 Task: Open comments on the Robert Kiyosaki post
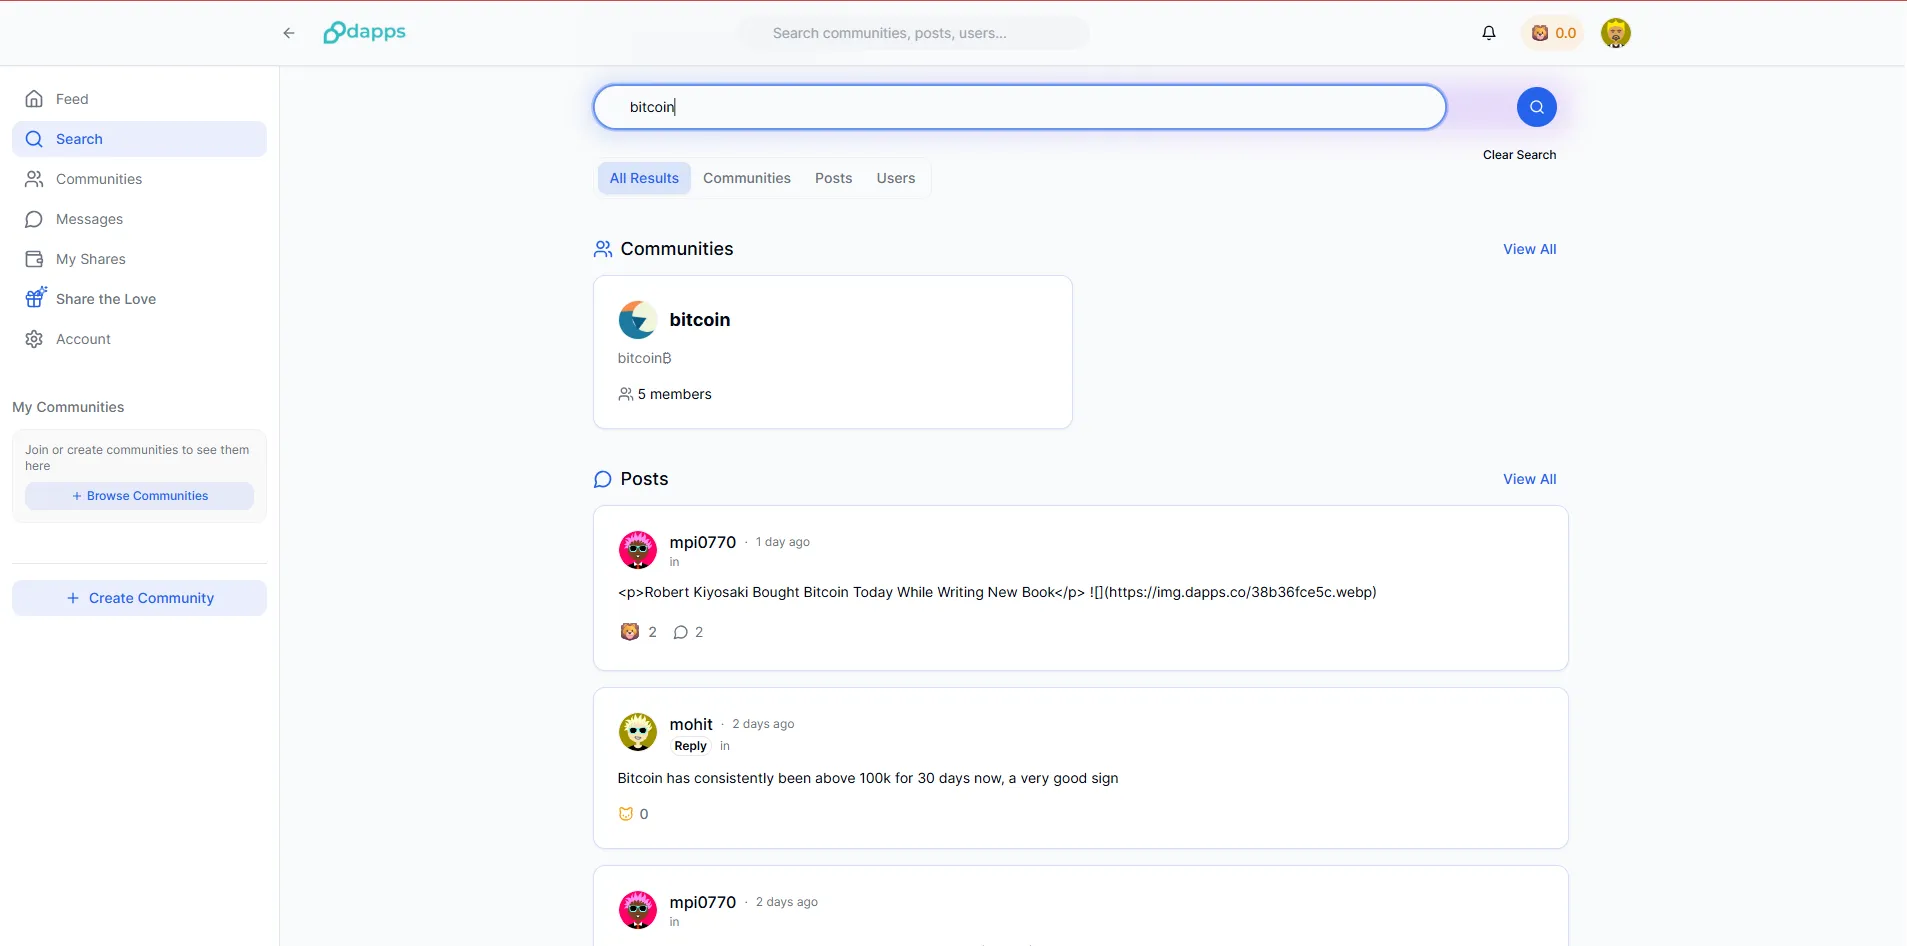(x=688, y=632)
